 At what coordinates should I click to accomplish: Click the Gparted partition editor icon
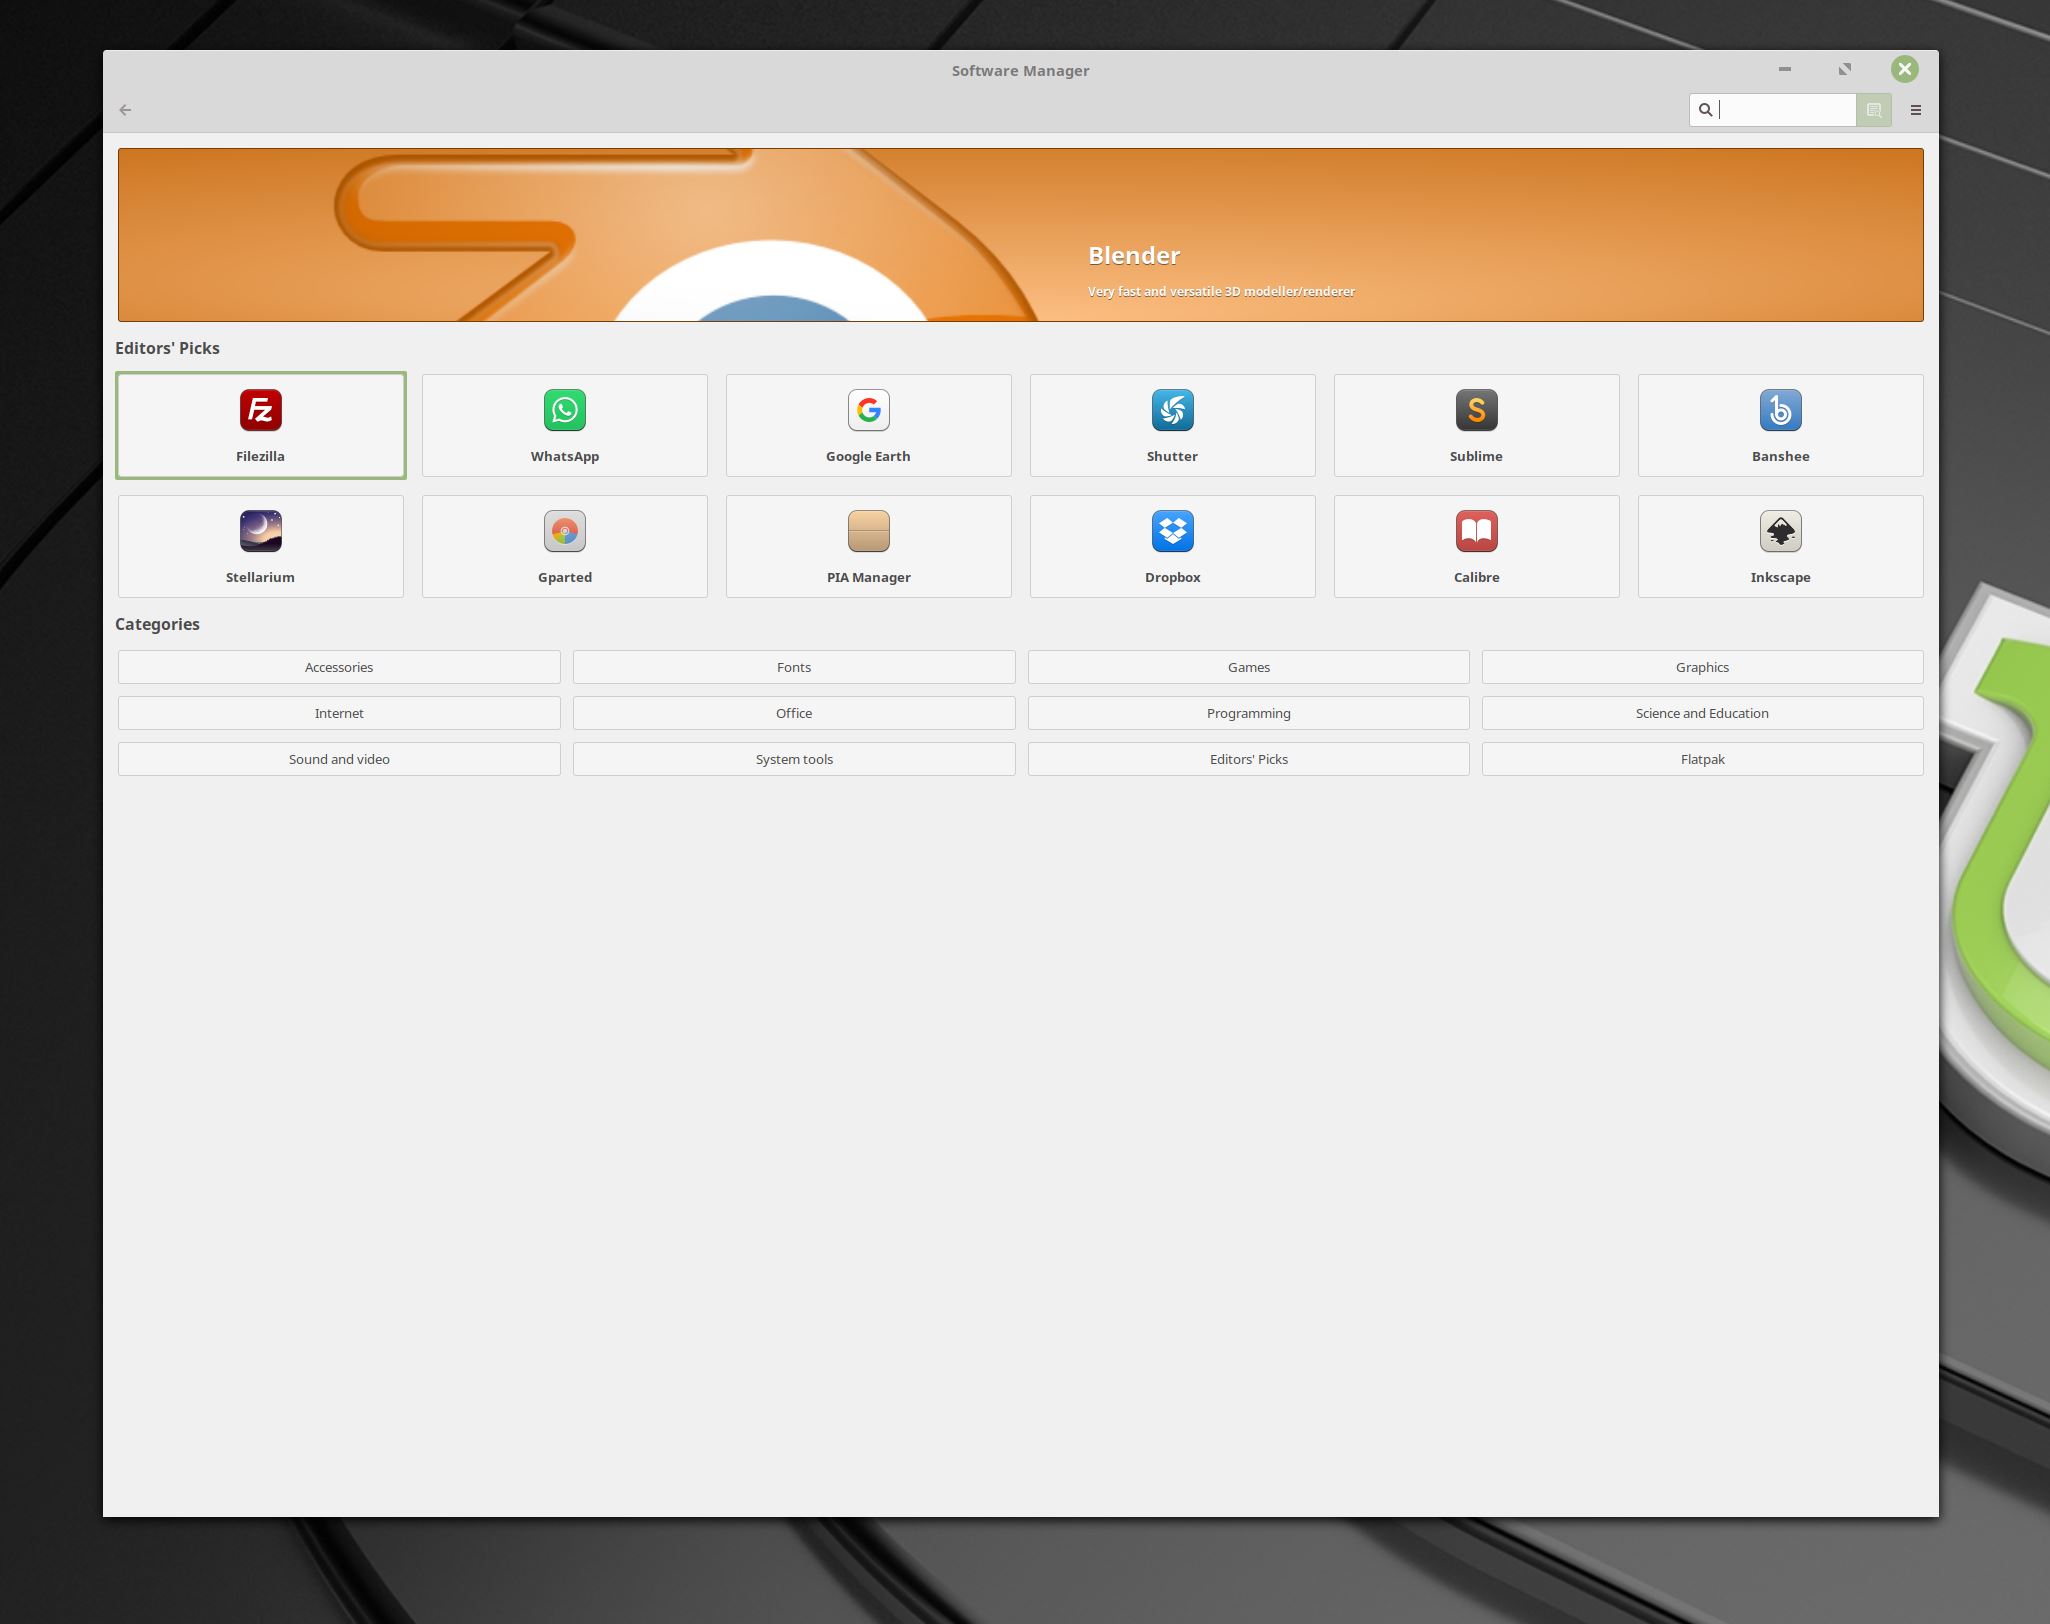[564, 532]
